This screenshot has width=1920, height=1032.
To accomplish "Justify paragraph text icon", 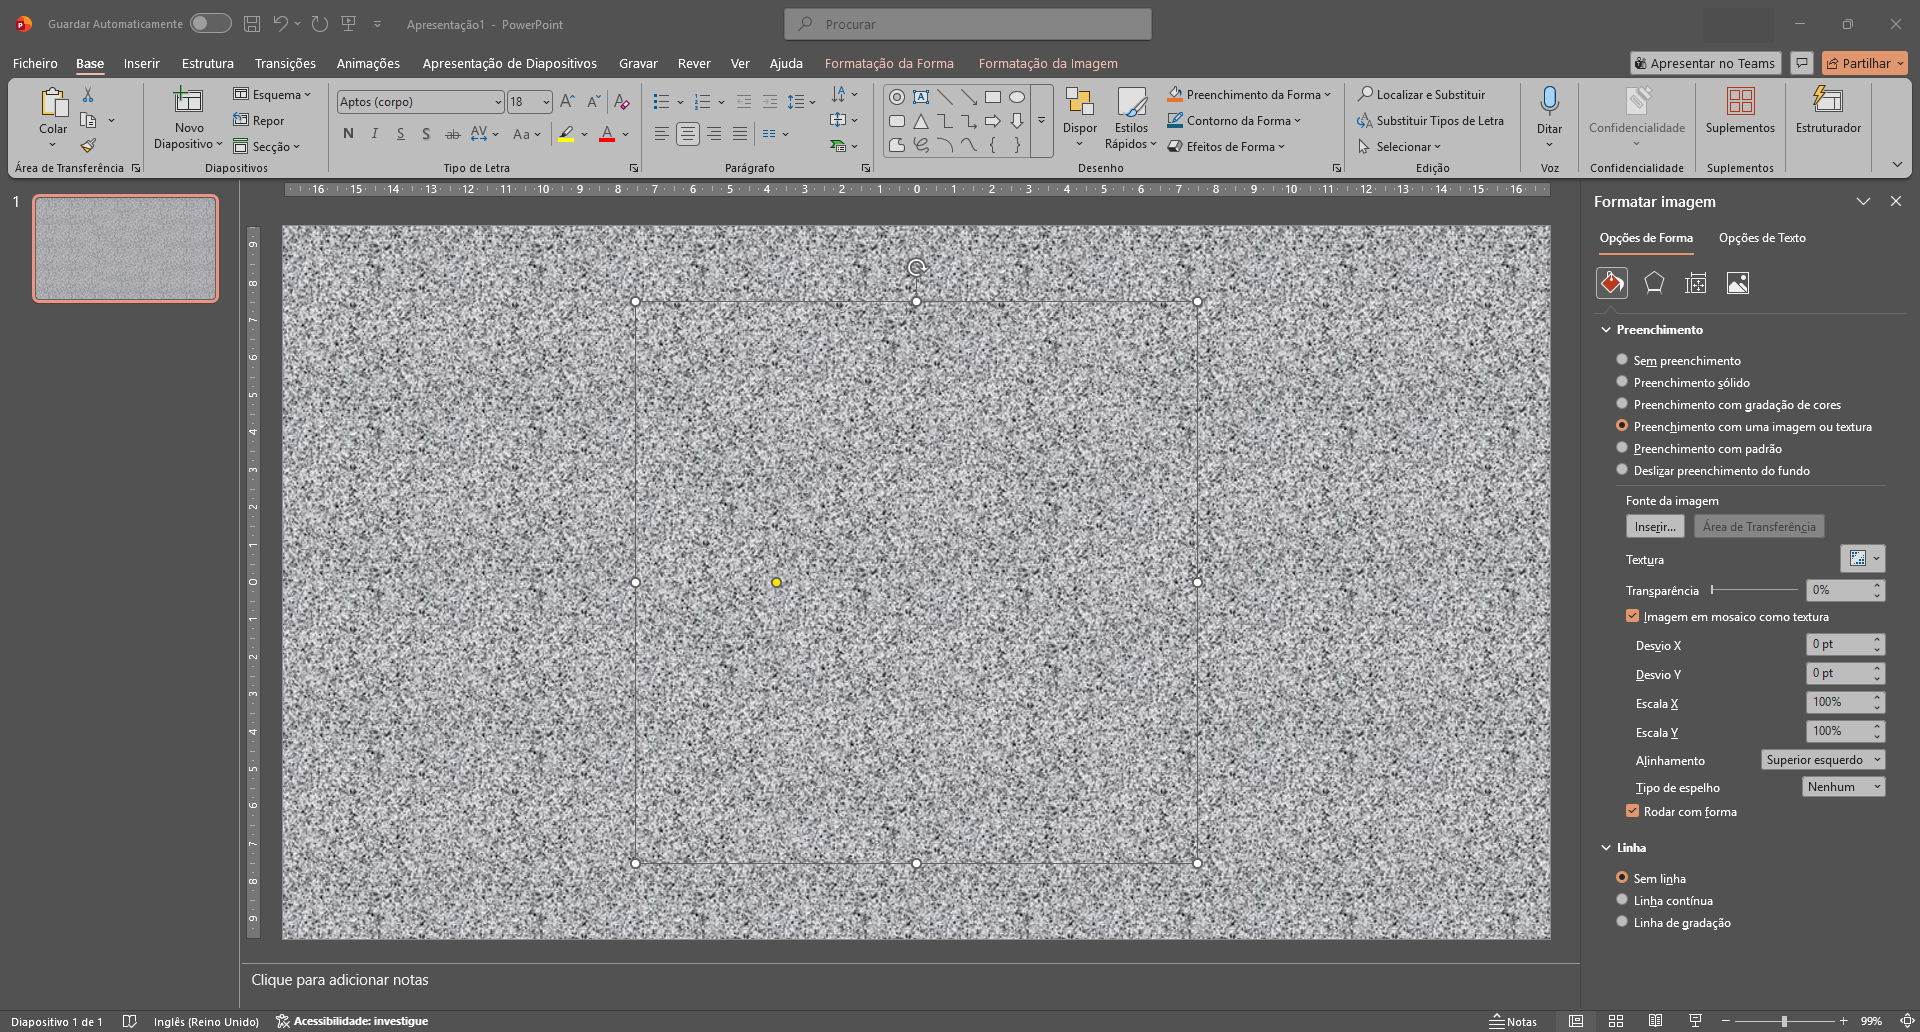I will pyautogui.click(x=739, y=134).
